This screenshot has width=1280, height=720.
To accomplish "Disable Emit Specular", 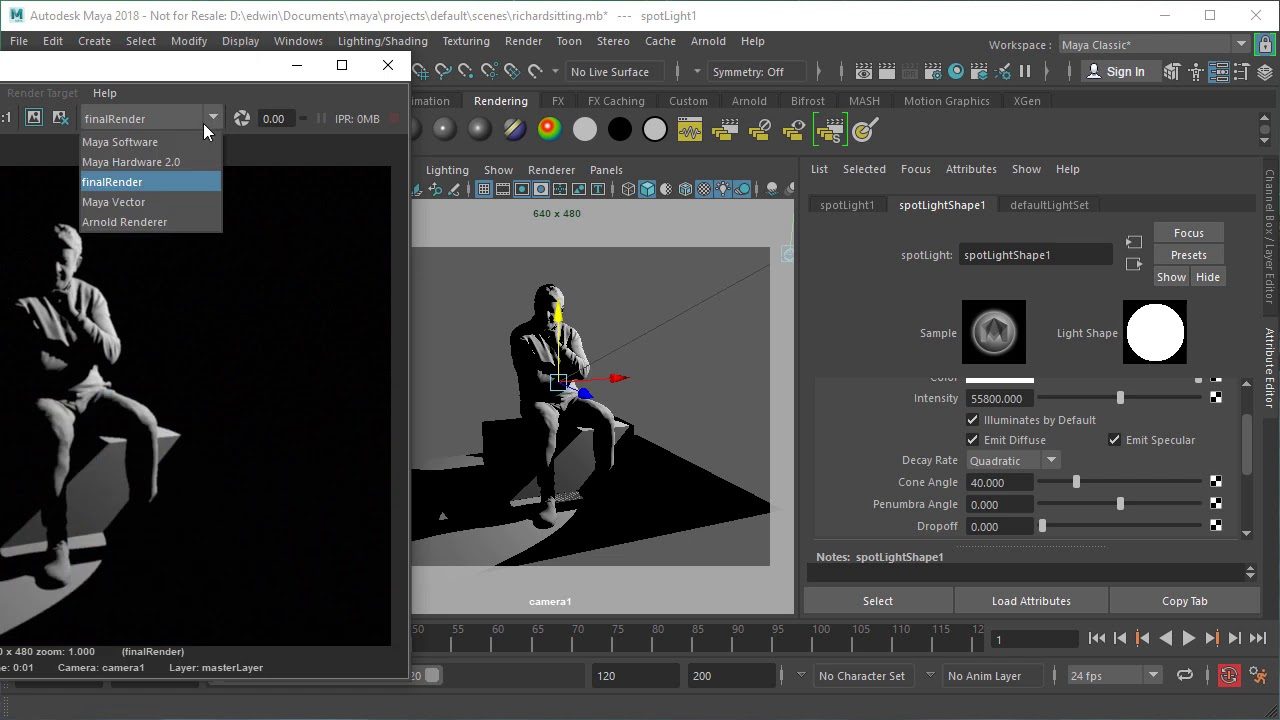I will (1114, 440).
